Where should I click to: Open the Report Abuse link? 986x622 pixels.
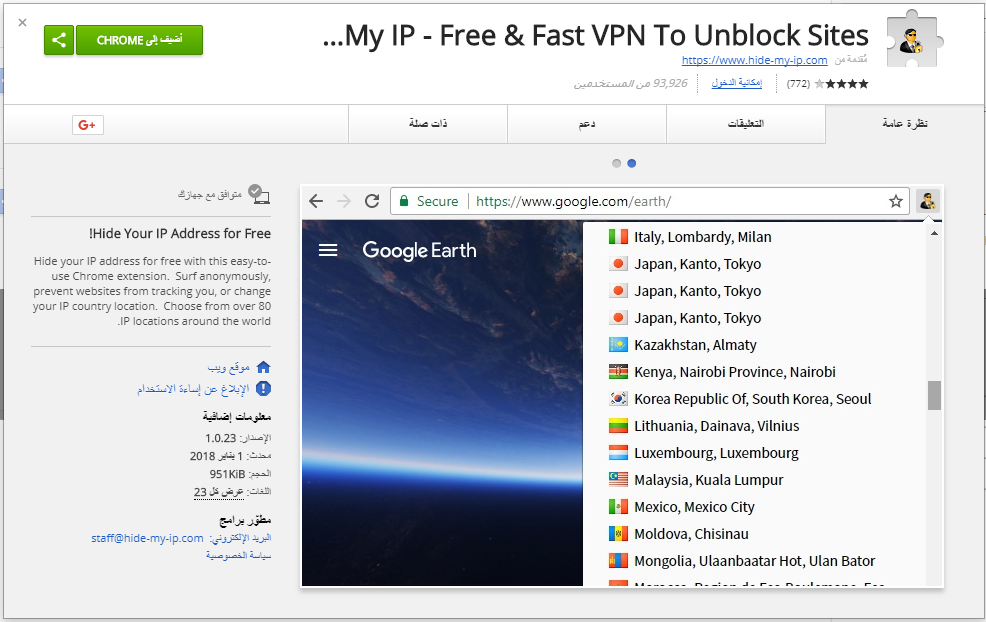pos(193,389)
